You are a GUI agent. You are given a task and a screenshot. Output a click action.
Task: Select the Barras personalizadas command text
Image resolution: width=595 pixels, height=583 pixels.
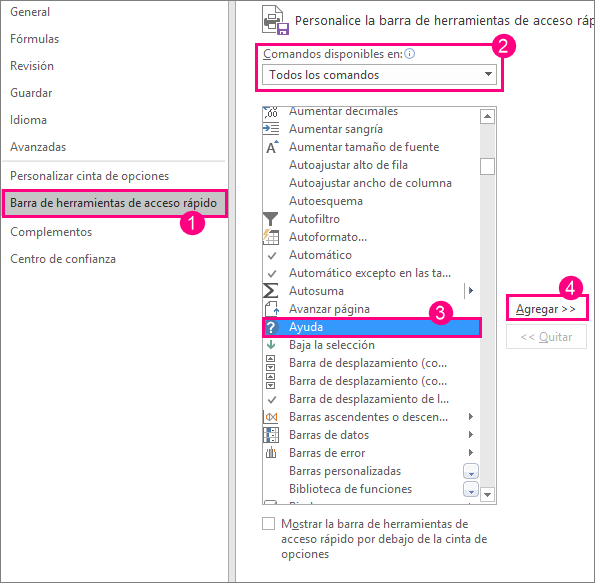(345, 471)
